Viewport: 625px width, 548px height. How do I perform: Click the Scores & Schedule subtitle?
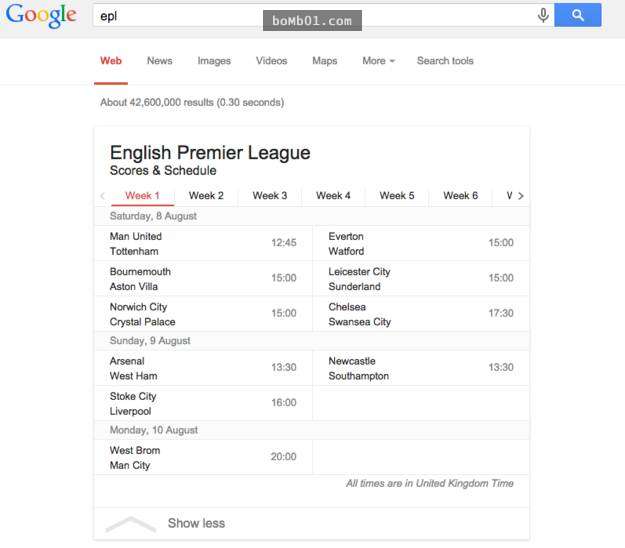pyautogui.click(x=163, y=171)
